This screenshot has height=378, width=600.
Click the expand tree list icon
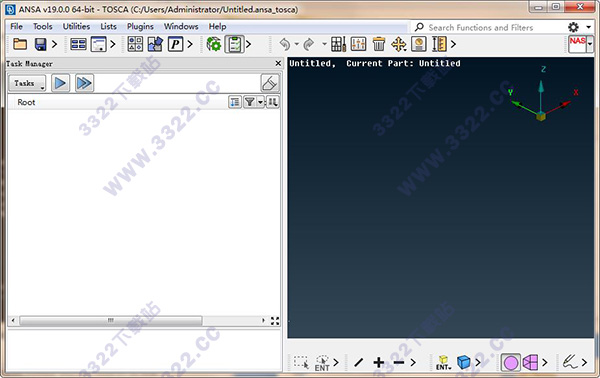click(x=235, y=102)
